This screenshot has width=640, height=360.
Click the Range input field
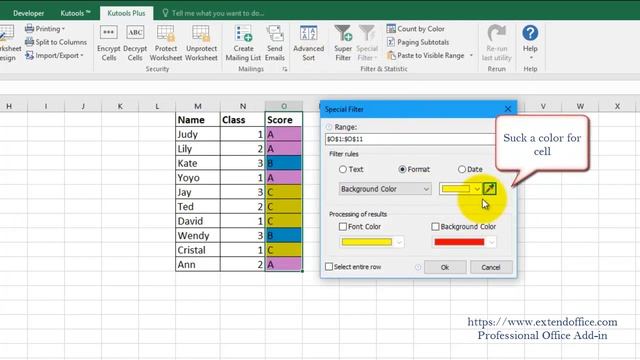click(x=411, y=139)
